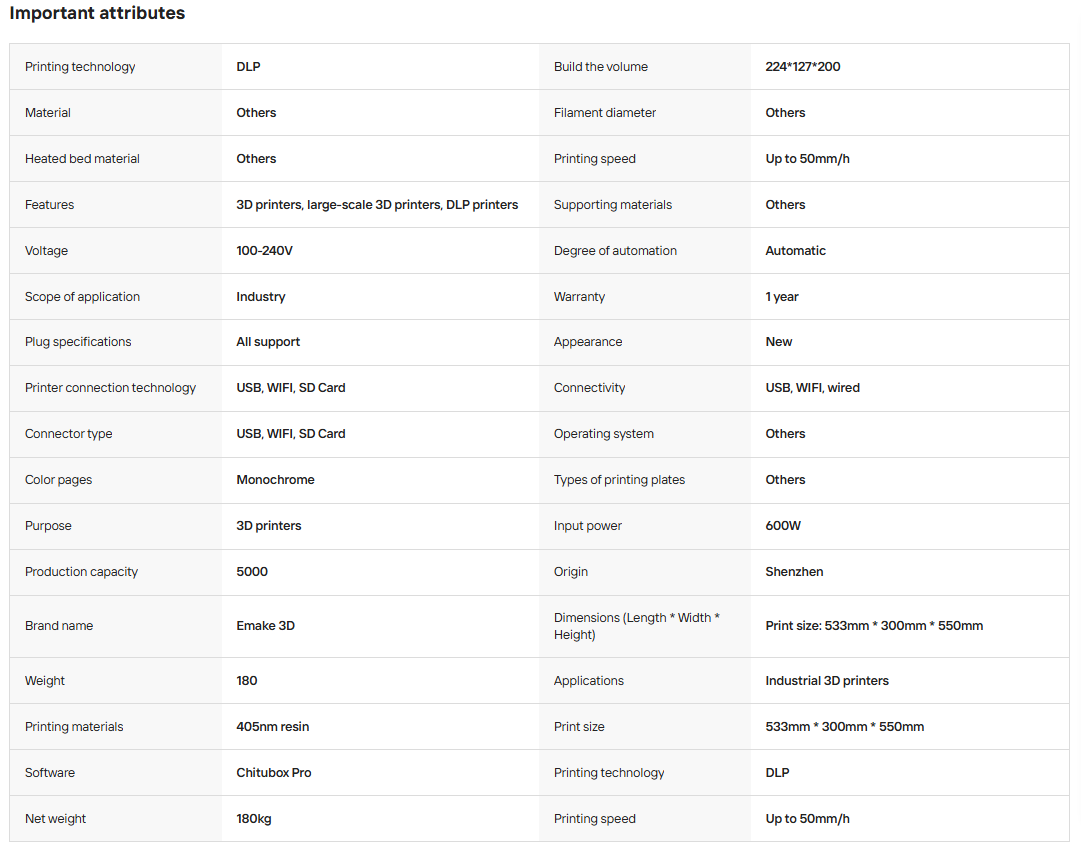Click the Printing materials 405nm resin value
The width and height of the screenshot is (1081, 846).
click(x=272, y=727)
